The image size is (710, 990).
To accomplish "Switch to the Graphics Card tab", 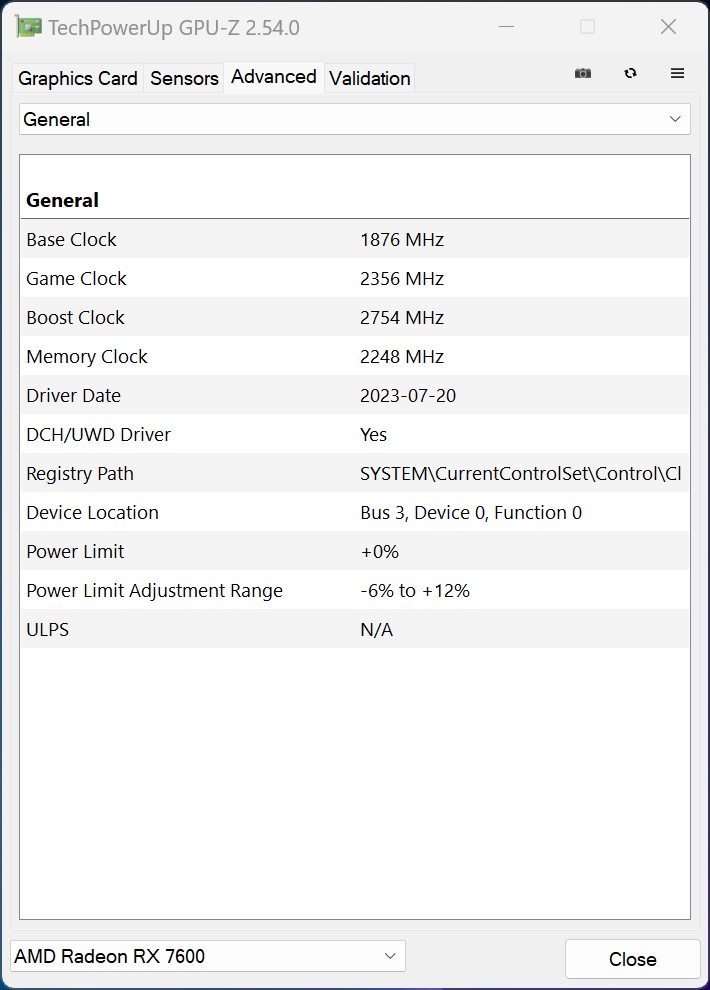I will (x=78, y=78).
